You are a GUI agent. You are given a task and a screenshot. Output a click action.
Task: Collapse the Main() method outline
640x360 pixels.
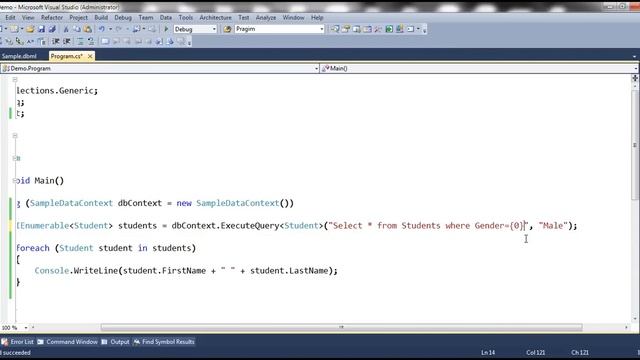15,180
